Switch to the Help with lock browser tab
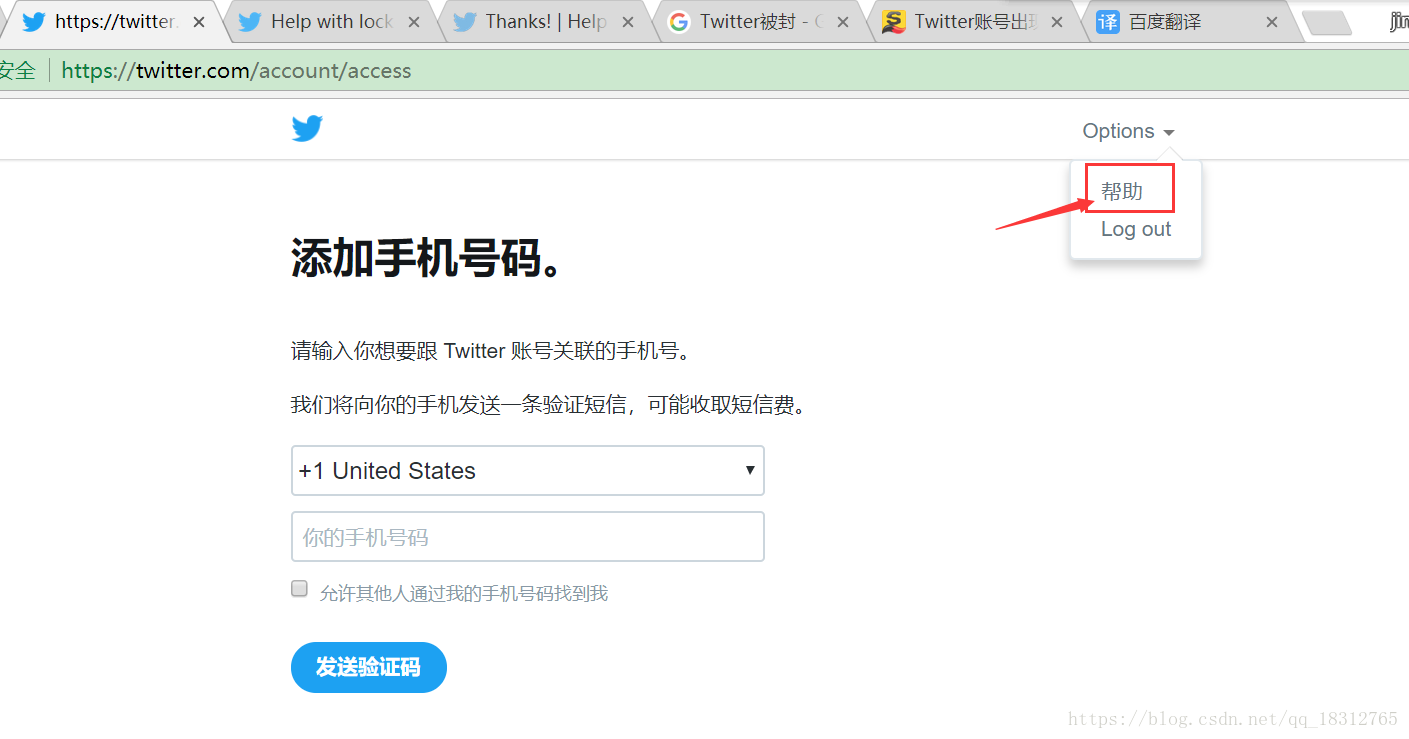 coord(331,21)
